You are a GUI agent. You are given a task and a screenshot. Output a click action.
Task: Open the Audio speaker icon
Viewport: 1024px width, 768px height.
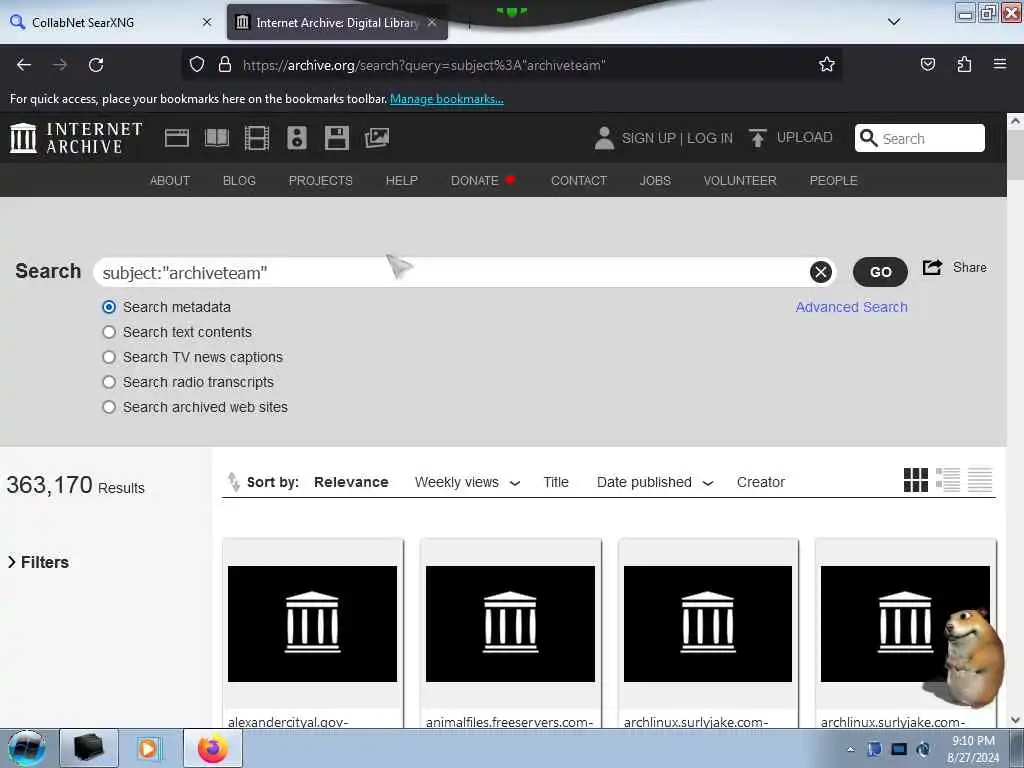[x=296, y=138]
